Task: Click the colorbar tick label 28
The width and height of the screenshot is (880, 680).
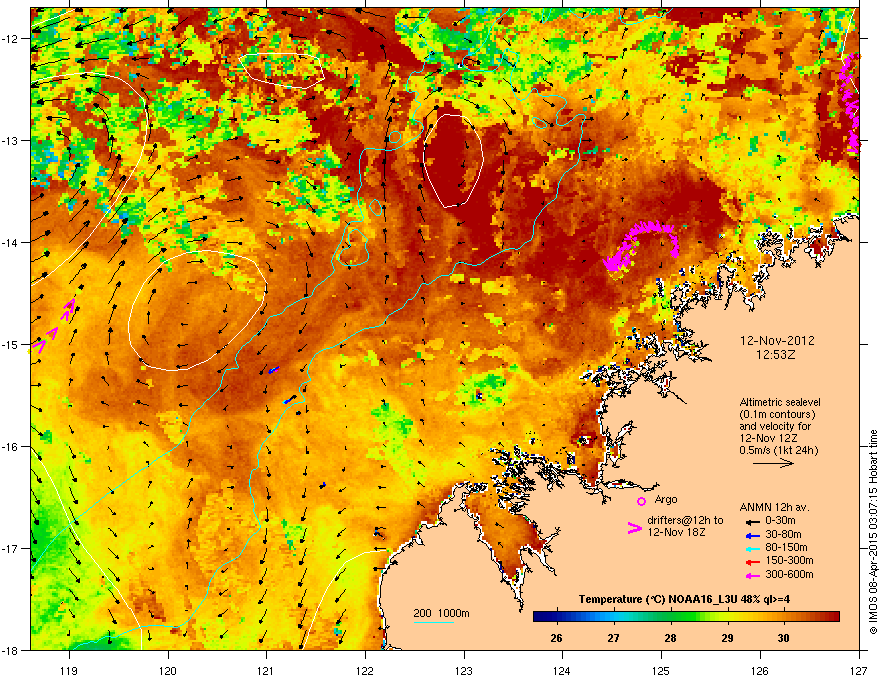Action: point(670,638)
